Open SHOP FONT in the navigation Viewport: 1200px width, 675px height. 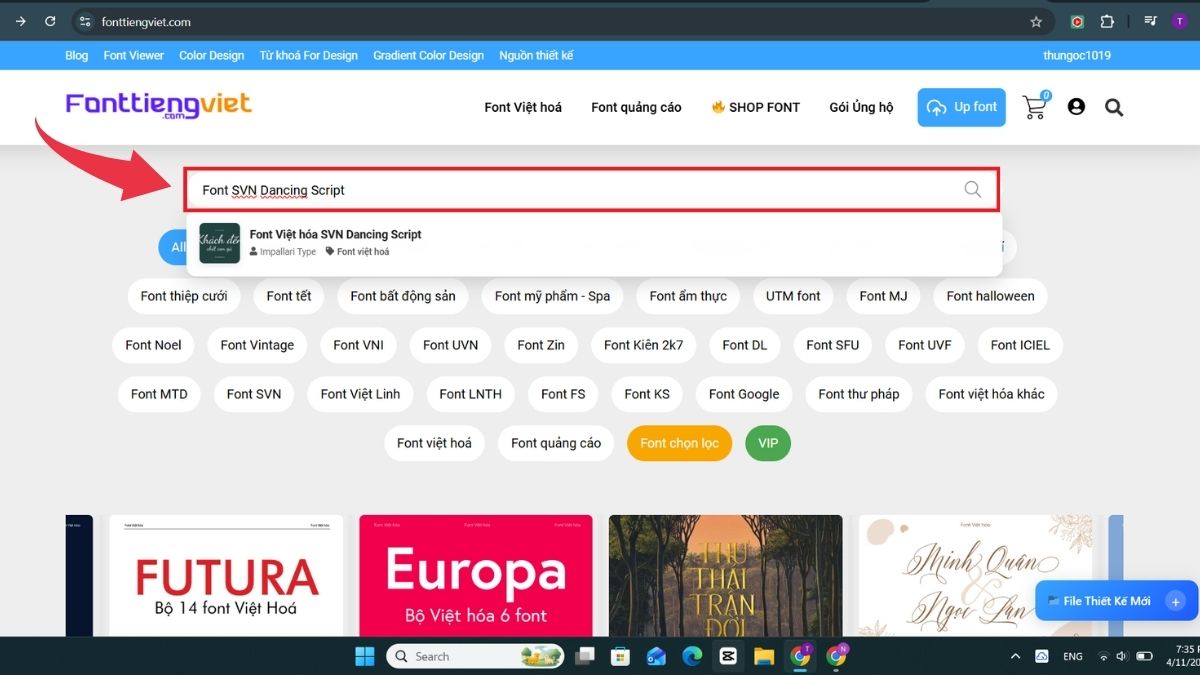(756, 107)
